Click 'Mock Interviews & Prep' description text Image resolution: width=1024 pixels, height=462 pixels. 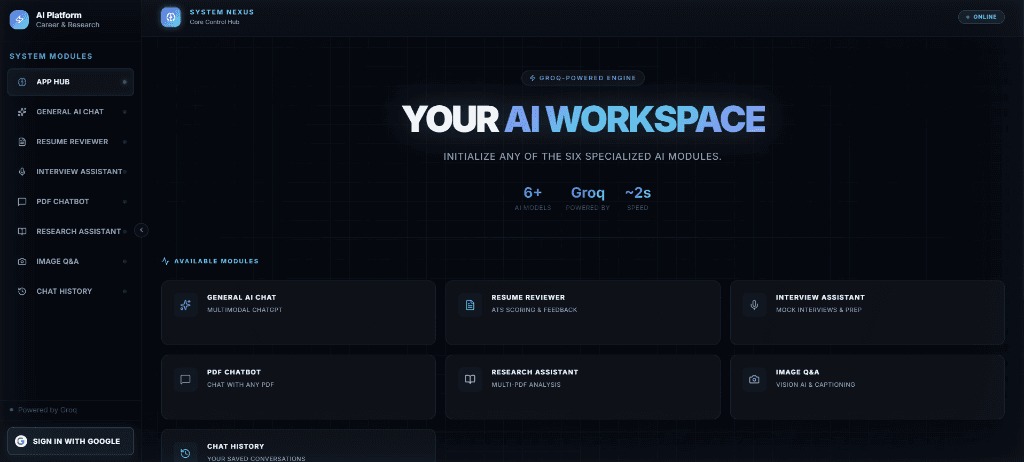click(819, 310)
